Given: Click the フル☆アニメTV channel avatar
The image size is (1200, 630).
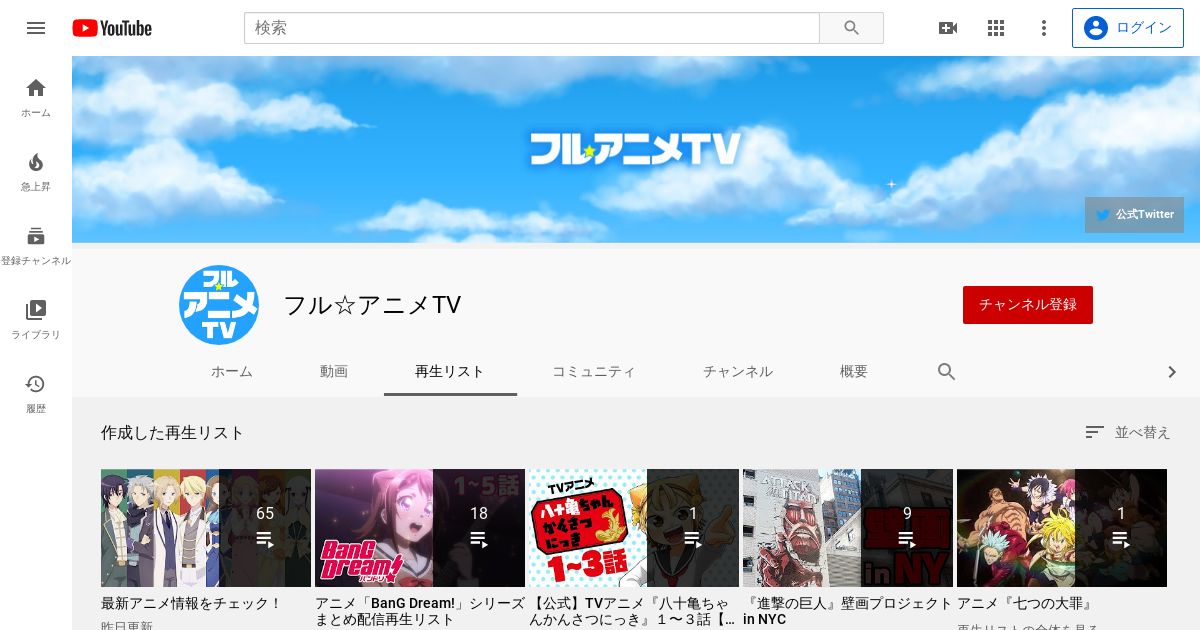Looking at the screenshot, I should (x=219, y=305).
